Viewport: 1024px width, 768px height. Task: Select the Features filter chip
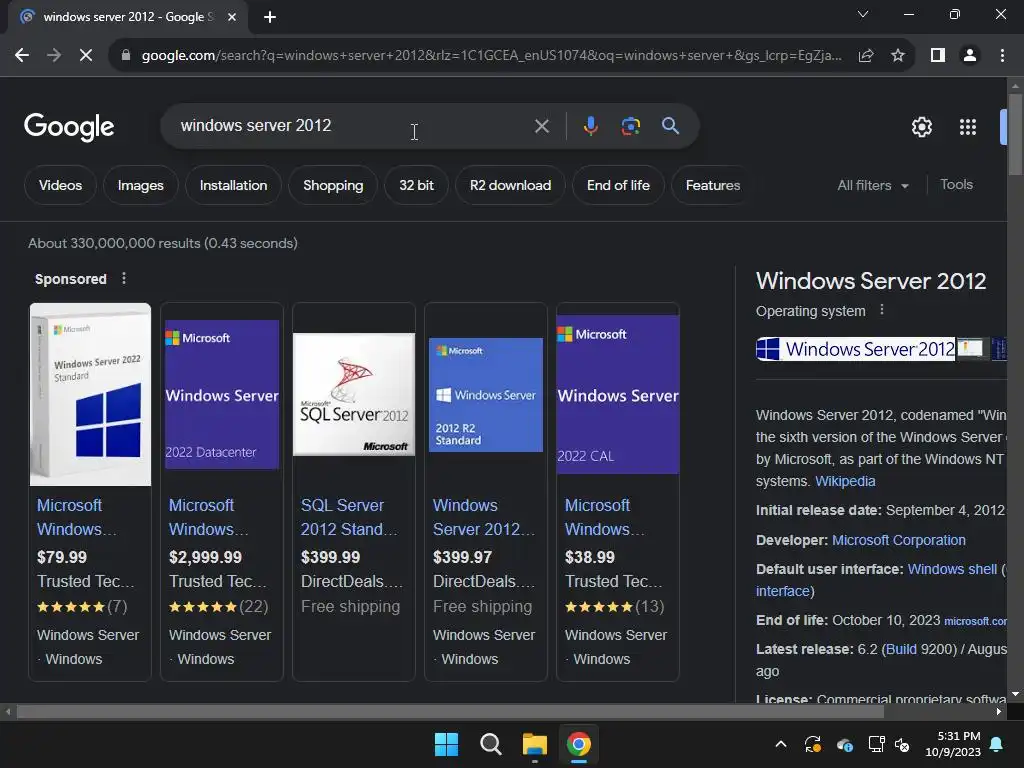pos(712,185)
